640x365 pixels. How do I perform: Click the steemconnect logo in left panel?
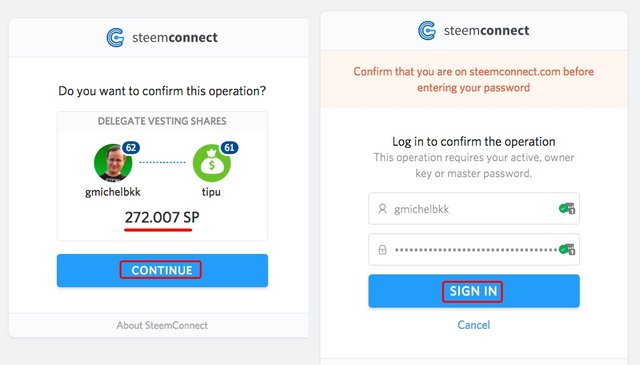(162, 38)
